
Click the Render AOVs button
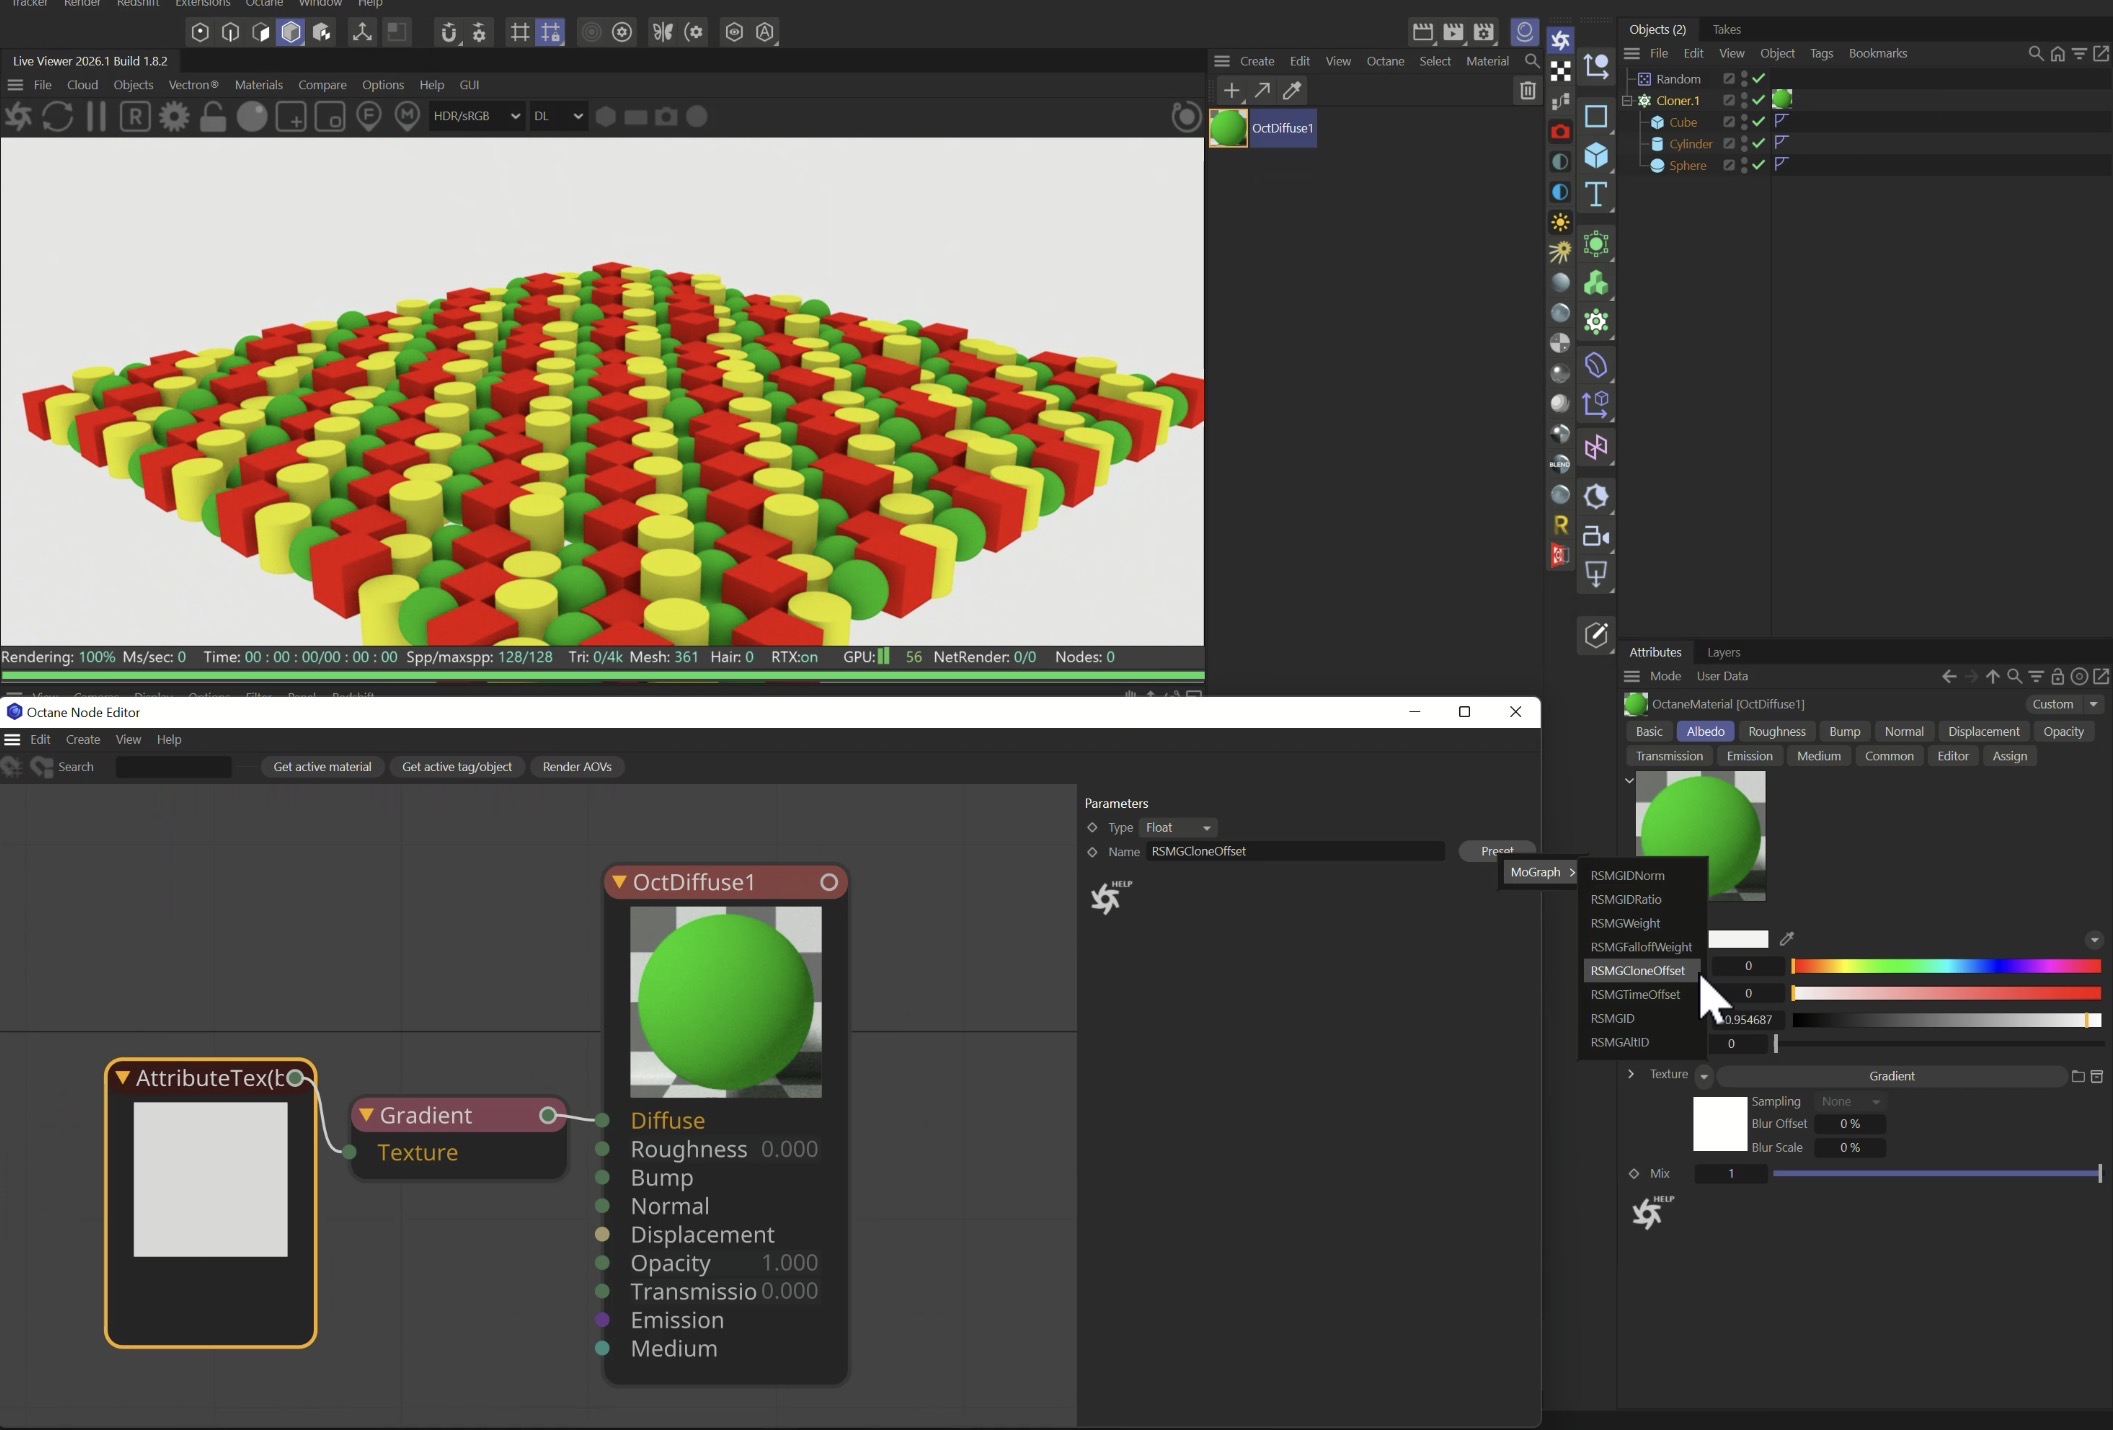pyautogui.click(x=577, y=767)
